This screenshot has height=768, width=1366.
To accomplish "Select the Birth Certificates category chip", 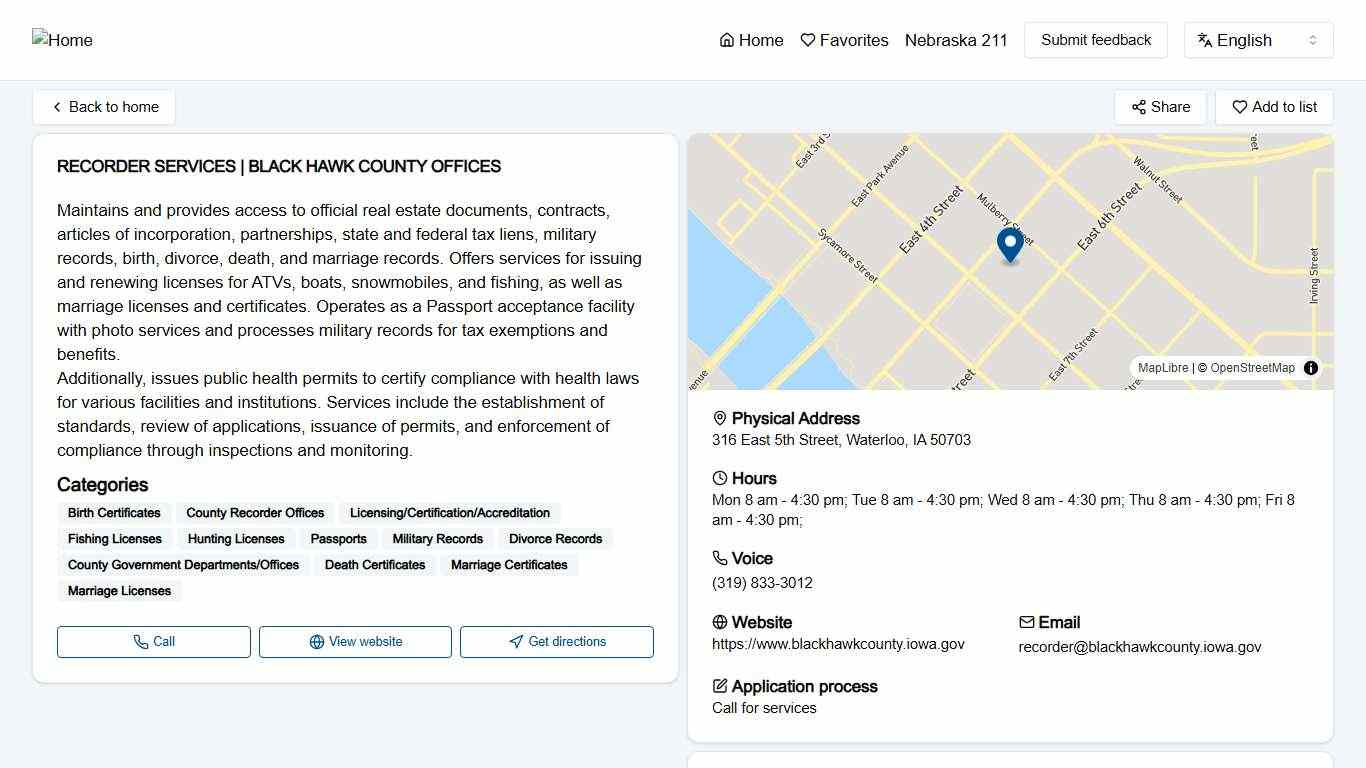I will pos(114,513).
